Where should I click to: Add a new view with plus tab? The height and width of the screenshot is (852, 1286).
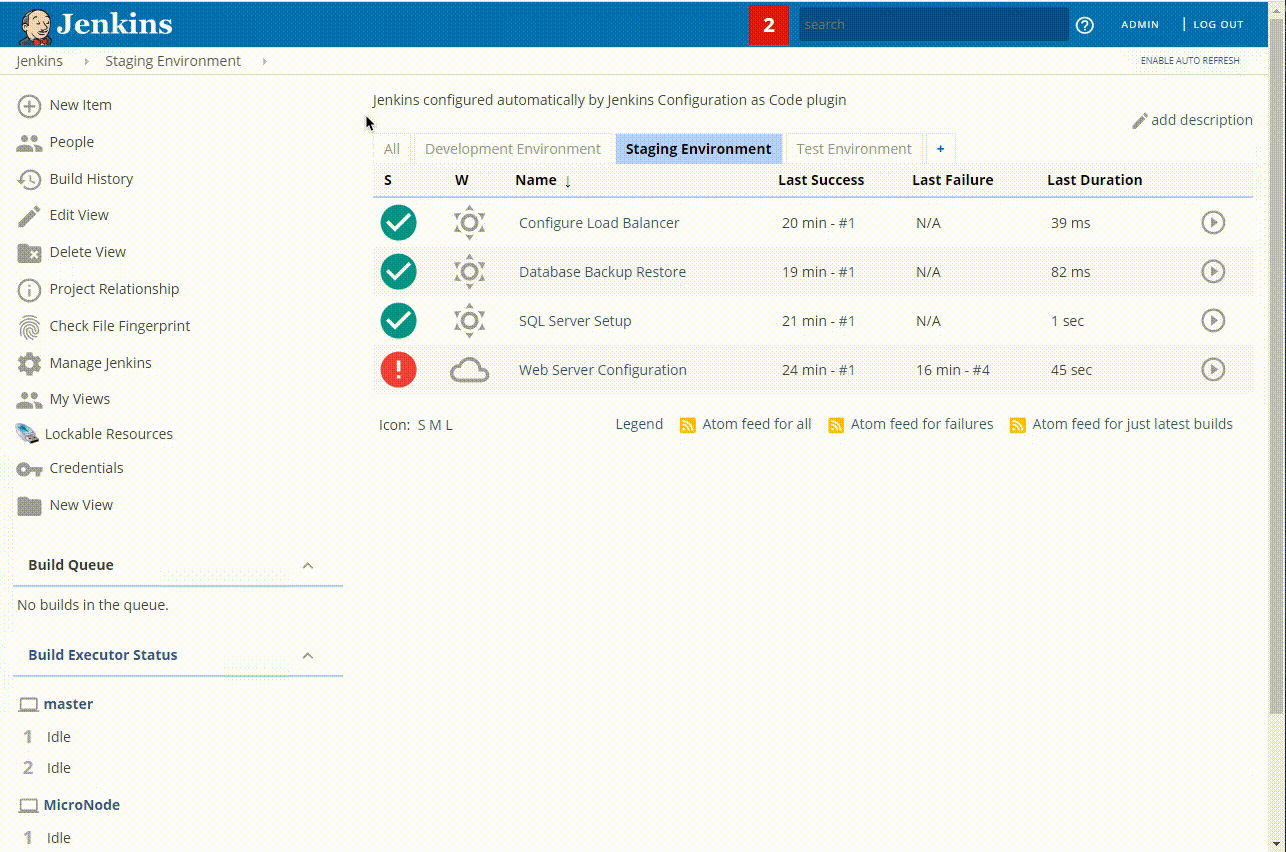click(x=940, y=149)
